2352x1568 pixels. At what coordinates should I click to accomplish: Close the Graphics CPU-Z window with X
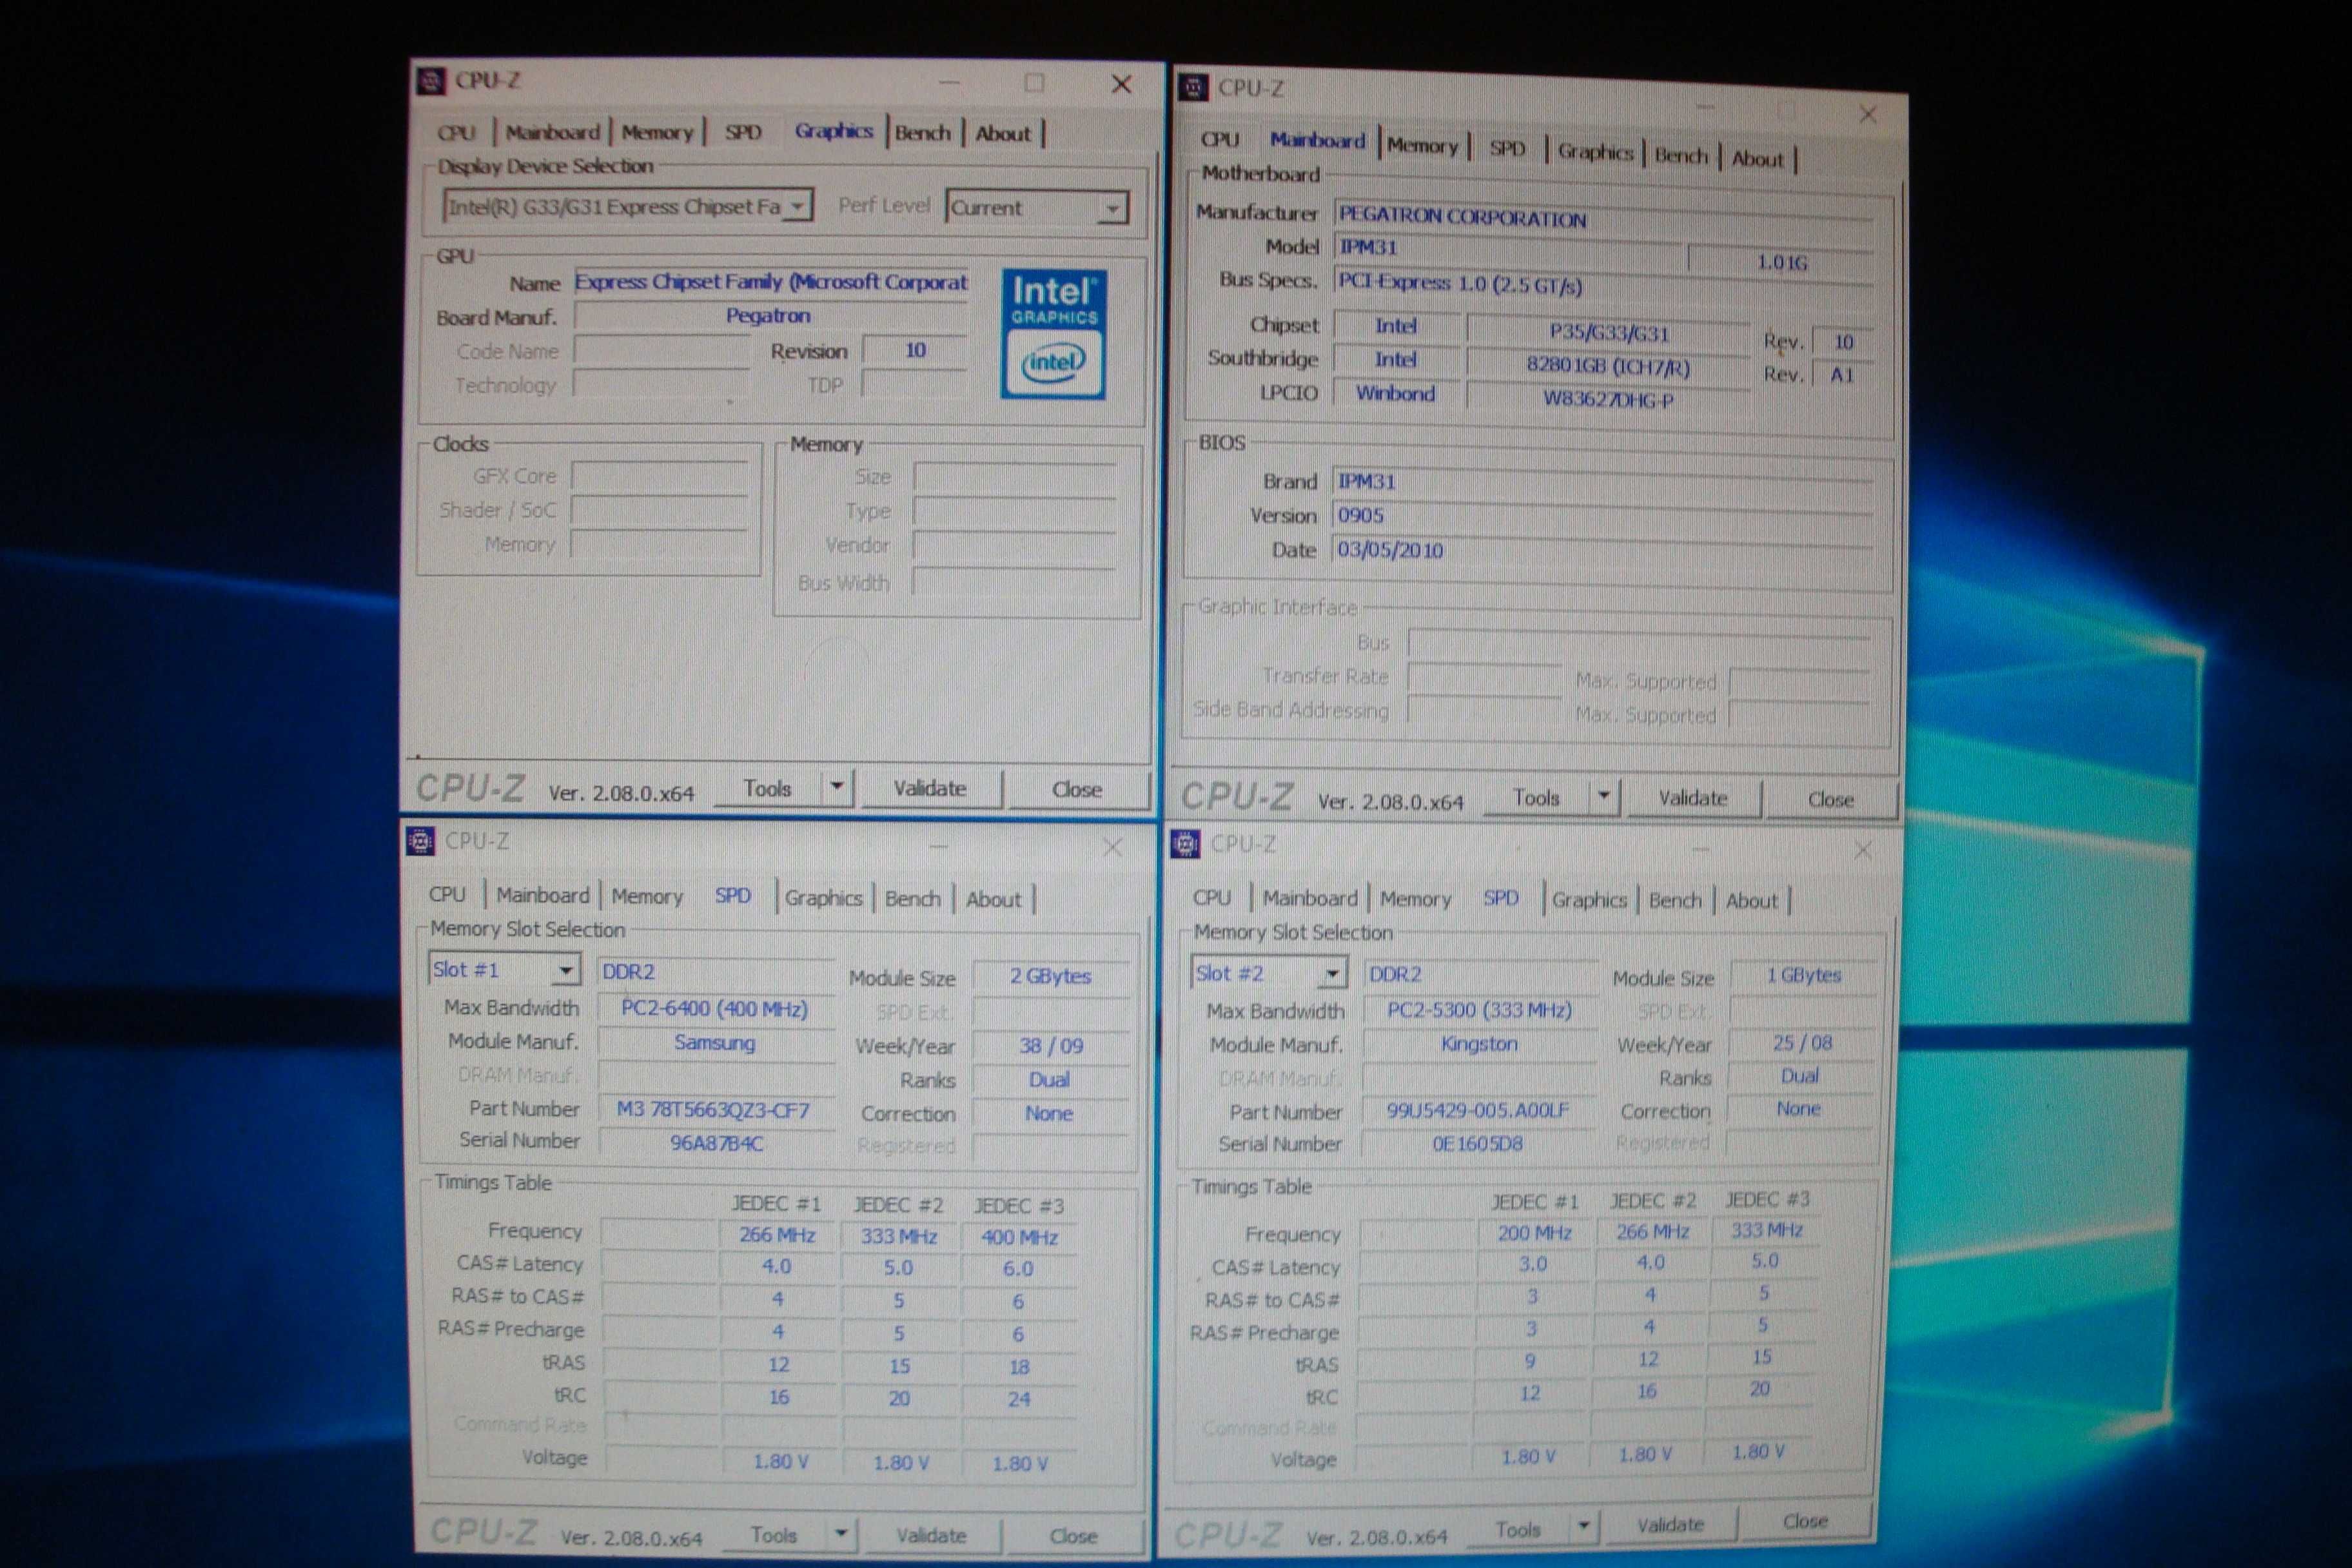coord(1122,84)
